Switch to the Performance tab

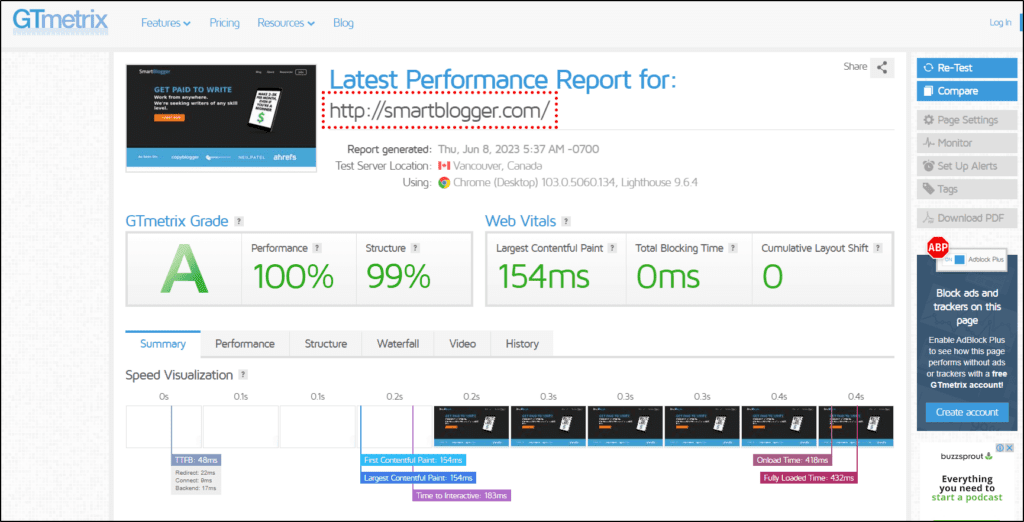(245, 344)
